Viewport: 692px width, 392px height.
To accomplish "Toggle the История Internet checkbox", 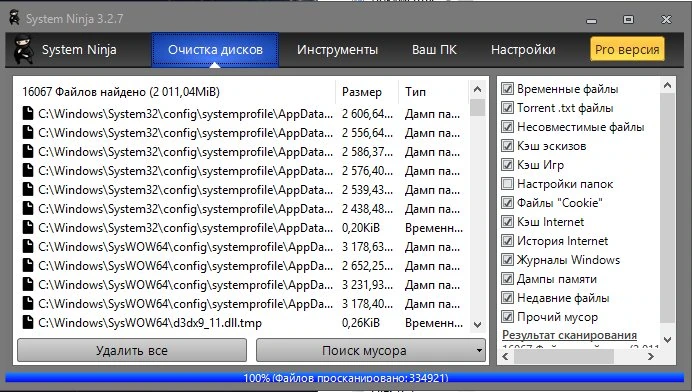I will (508, 241).
